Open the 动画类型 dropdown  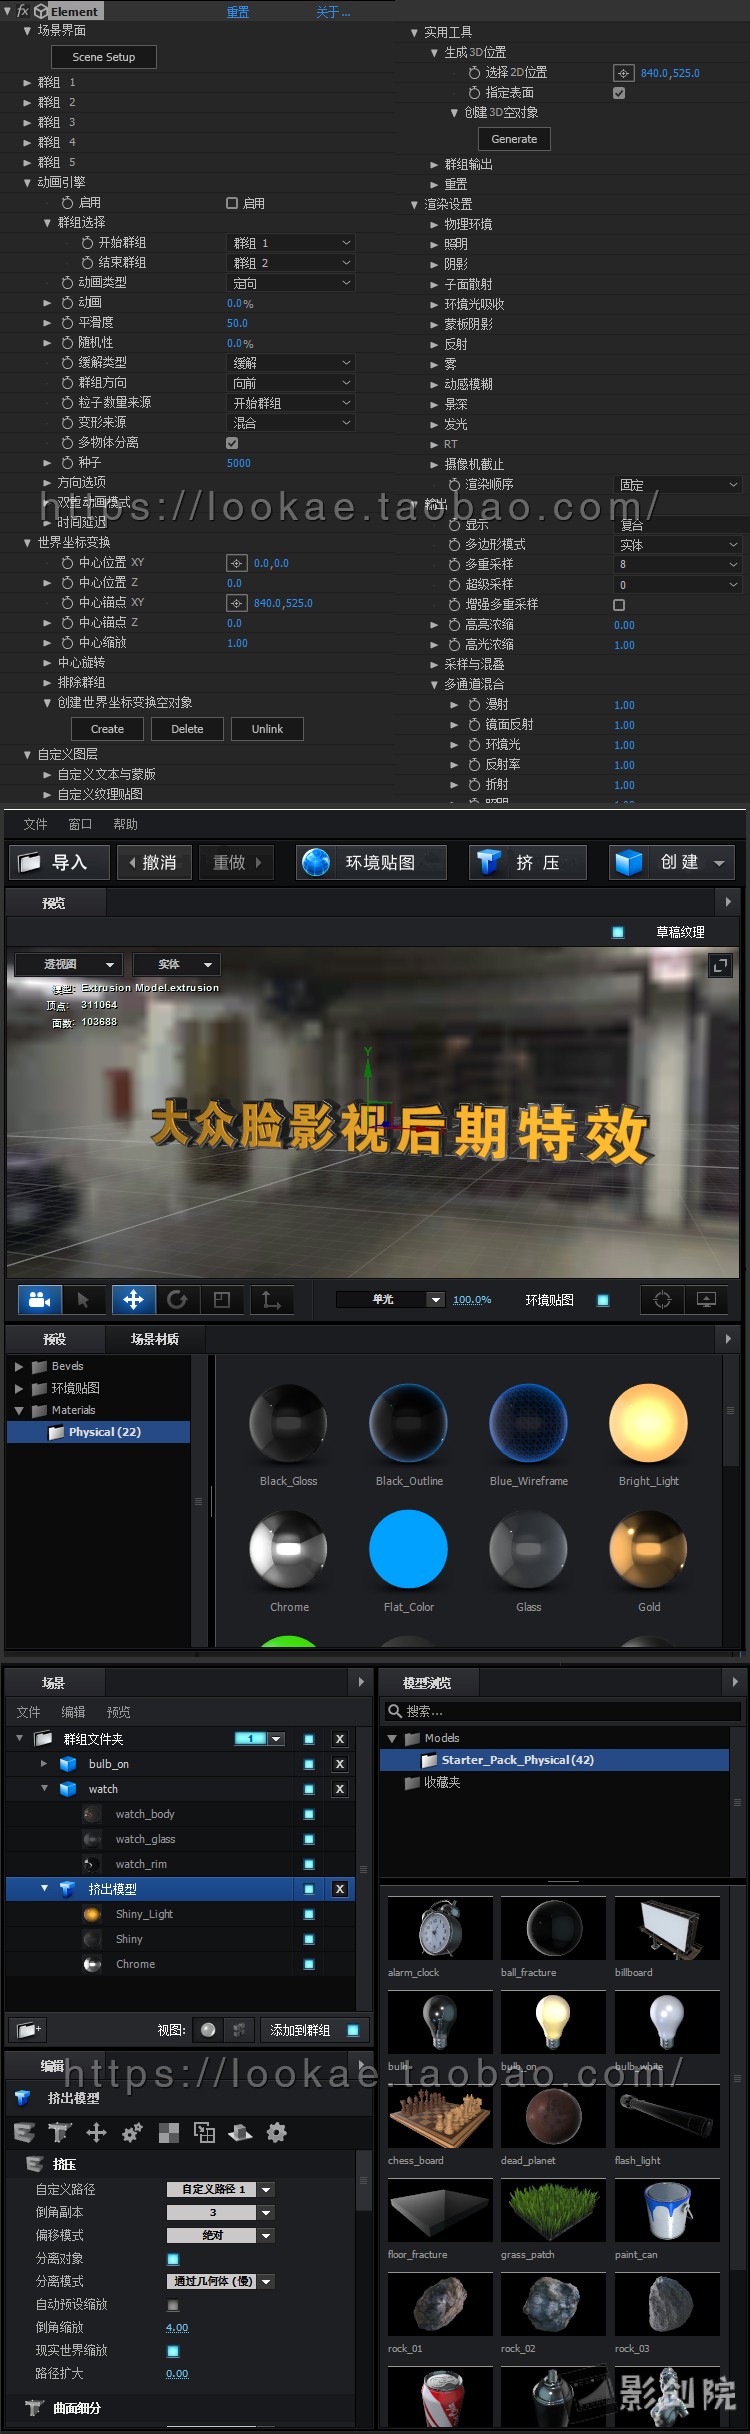291,283
